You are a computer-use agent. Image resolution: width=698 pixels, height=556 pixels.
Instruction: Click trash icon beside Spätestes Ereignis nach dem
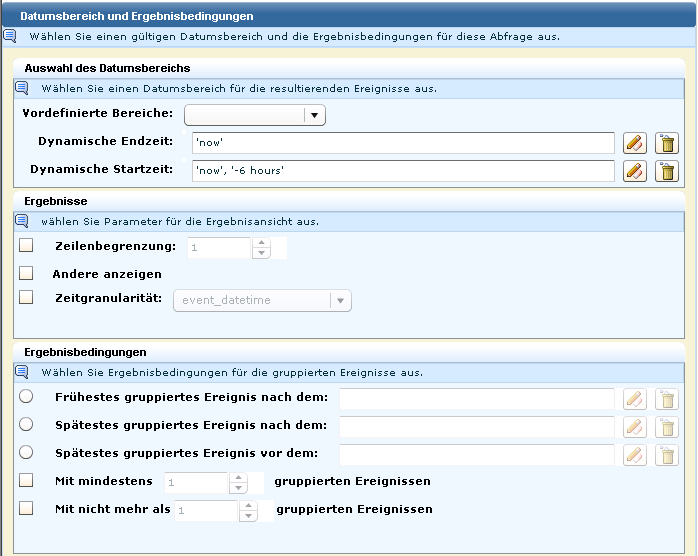666,427
